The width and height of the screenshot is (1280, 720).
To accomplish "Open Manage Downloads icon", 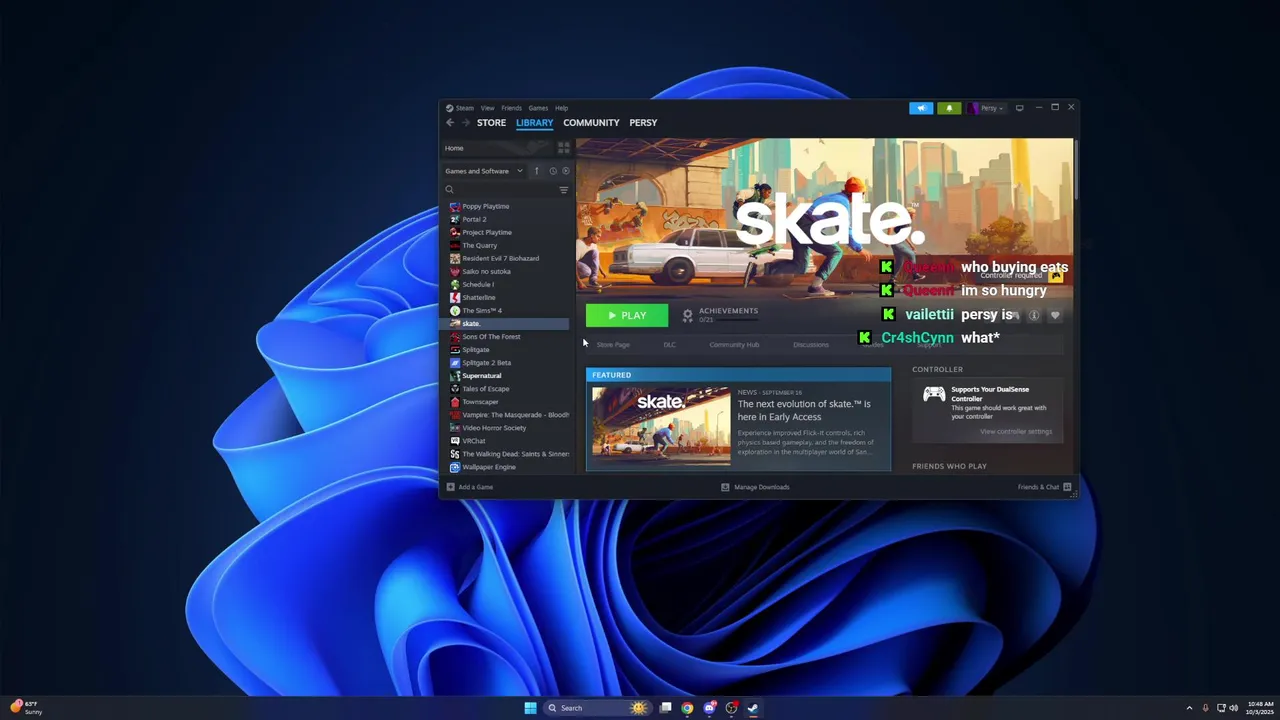I will tap(725, 487).
